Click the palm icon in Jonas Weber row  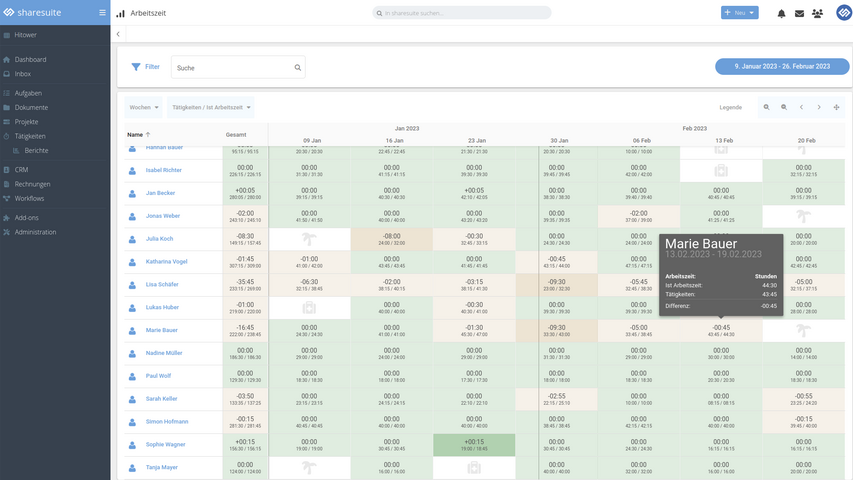pyautogui.click(x=803, y=216)
